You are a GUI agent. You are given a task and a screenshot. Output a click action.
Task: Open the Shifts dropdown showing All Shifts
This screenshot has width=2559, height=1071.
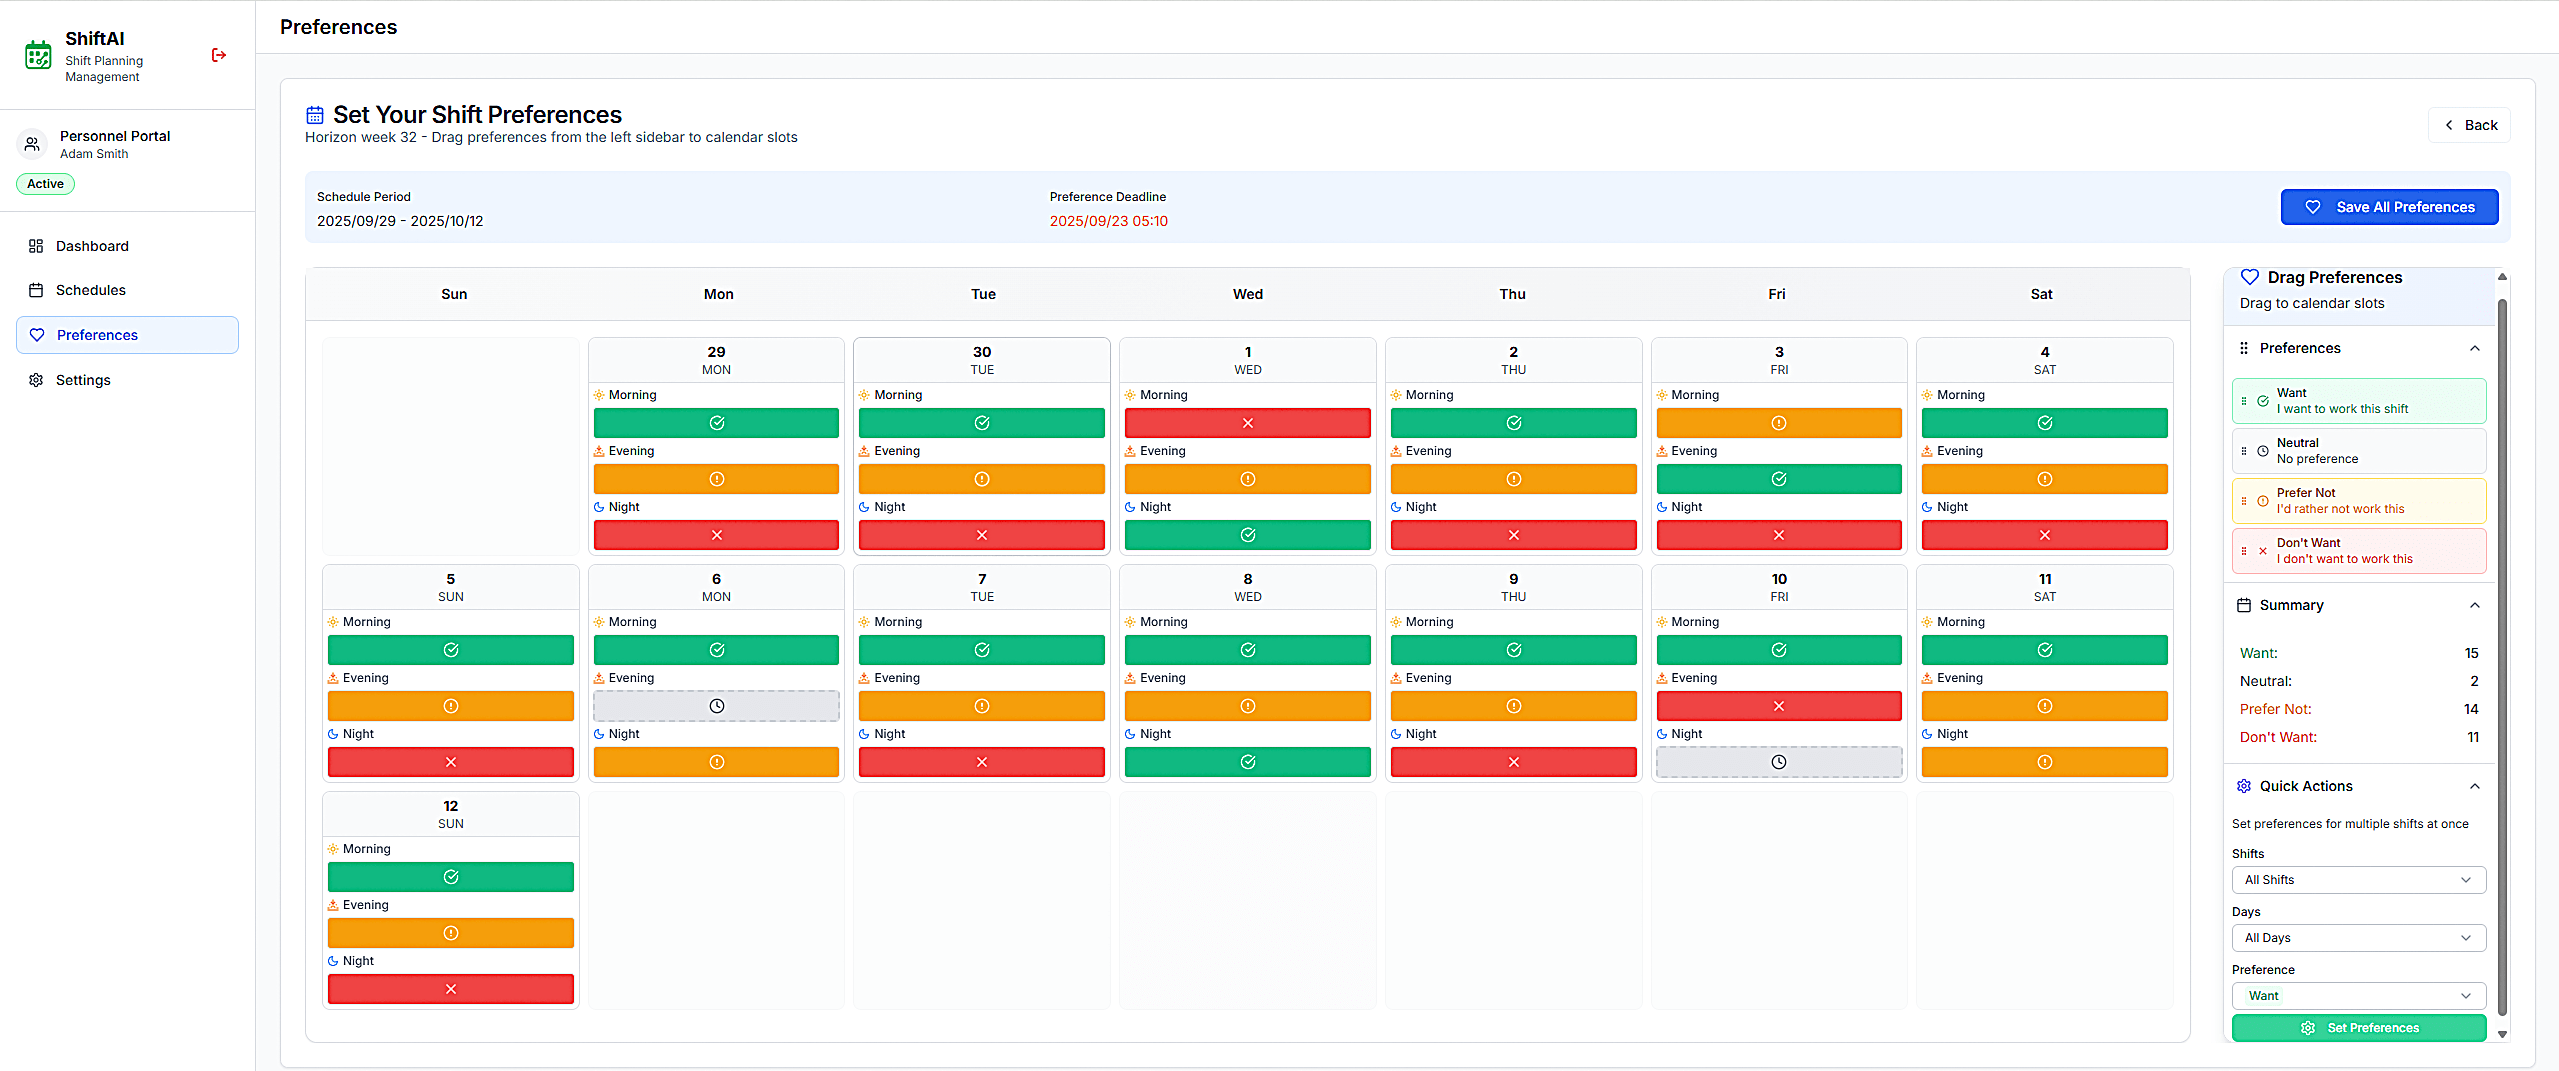pyautogui.click(x=2358, y=880)
